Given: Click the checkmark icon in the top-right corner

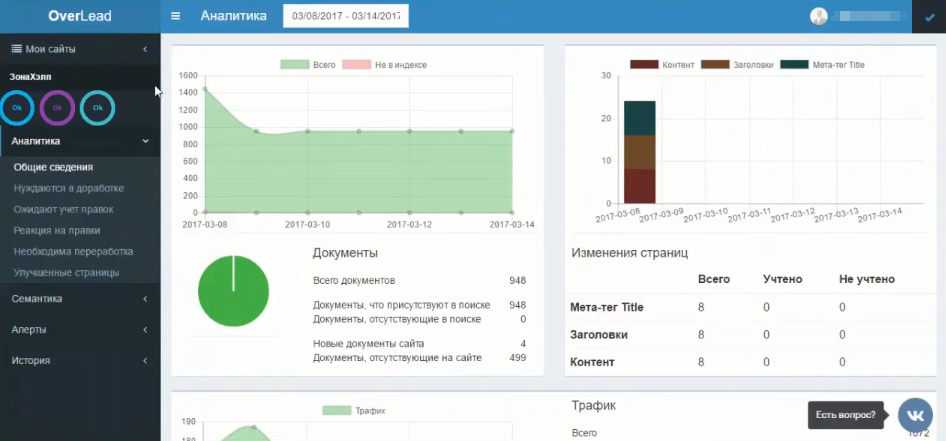Looking at the screenshot, I should [x=930, y=17].
